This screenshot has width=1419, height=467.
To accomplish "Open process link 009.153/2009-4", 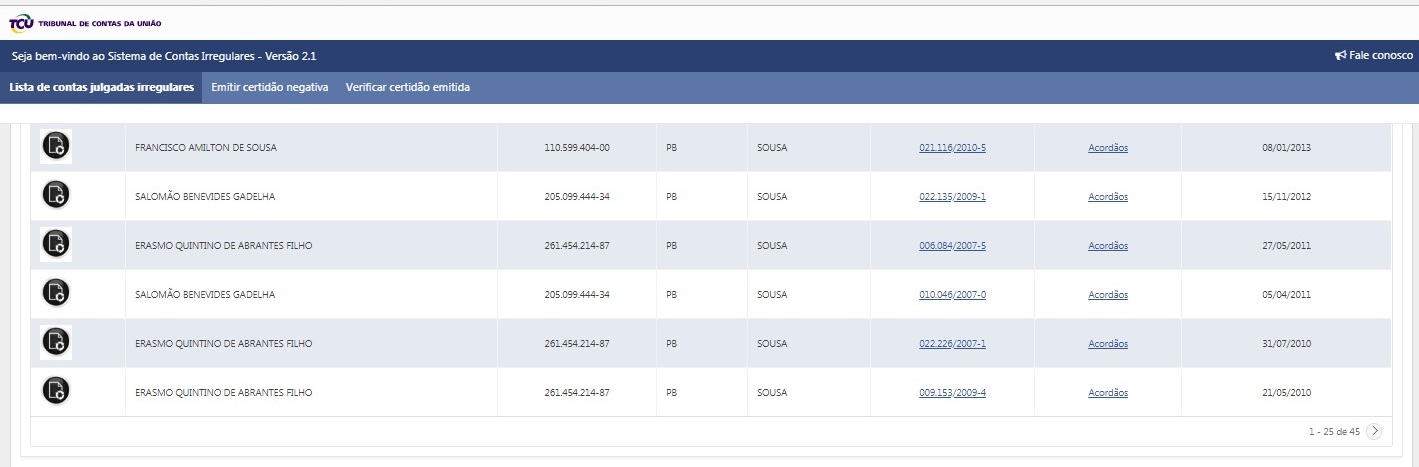I will click(952, 393).
